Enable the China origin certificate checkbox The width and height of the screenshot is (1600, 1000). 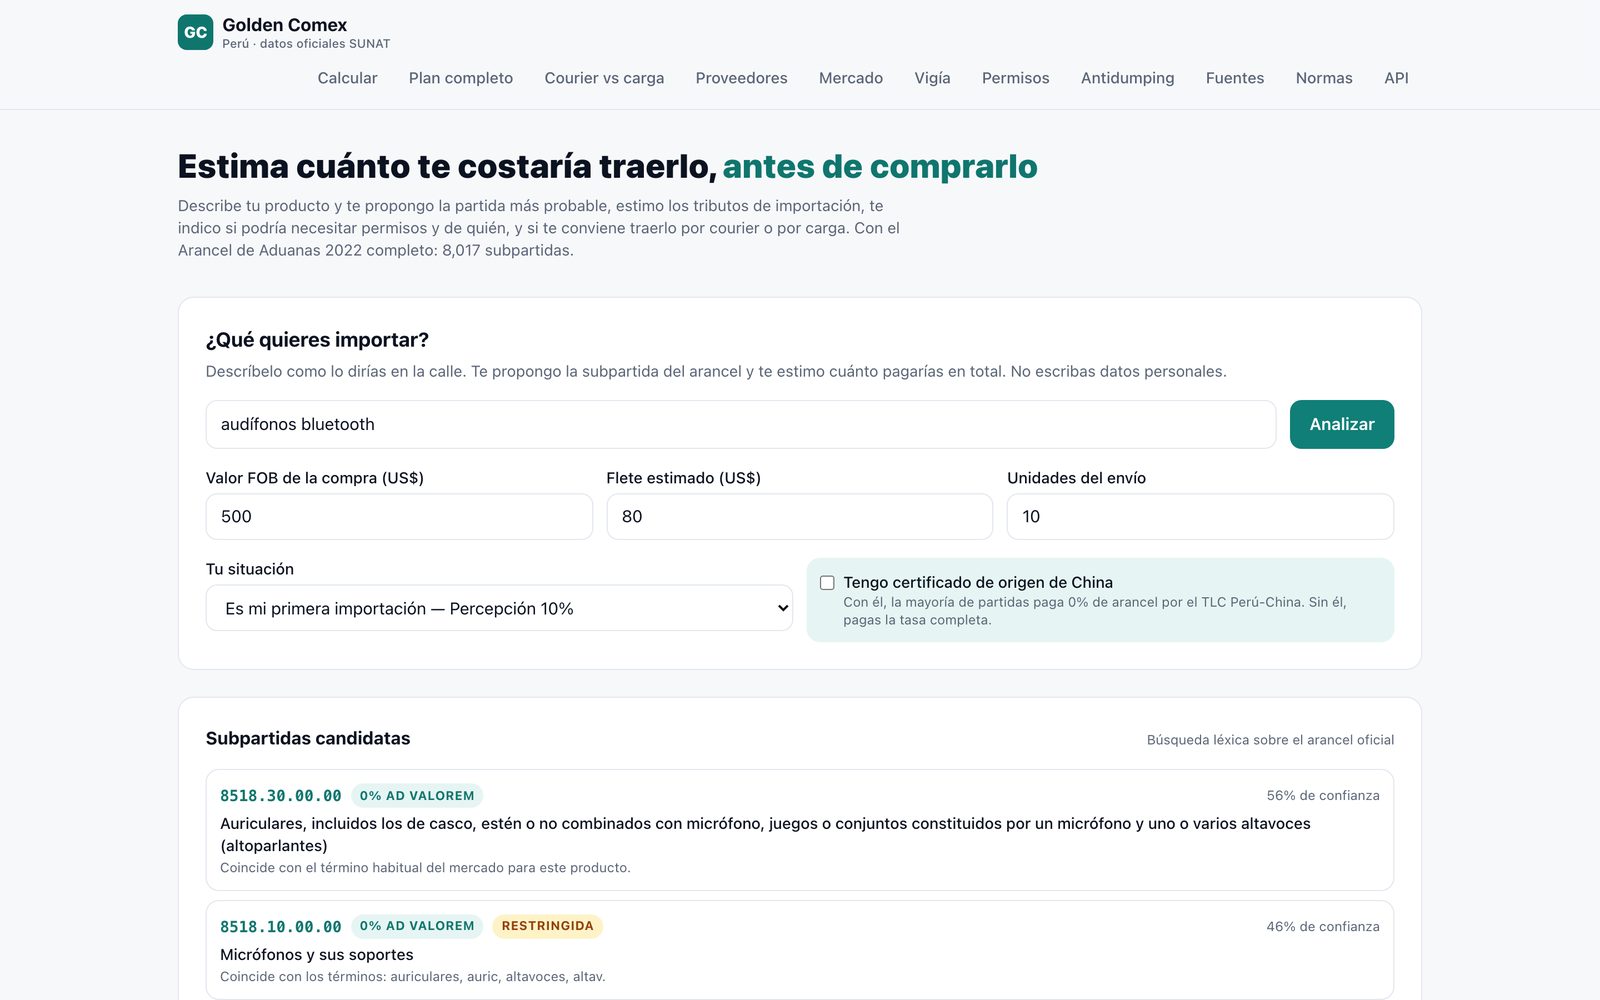[x=827, y=583]
